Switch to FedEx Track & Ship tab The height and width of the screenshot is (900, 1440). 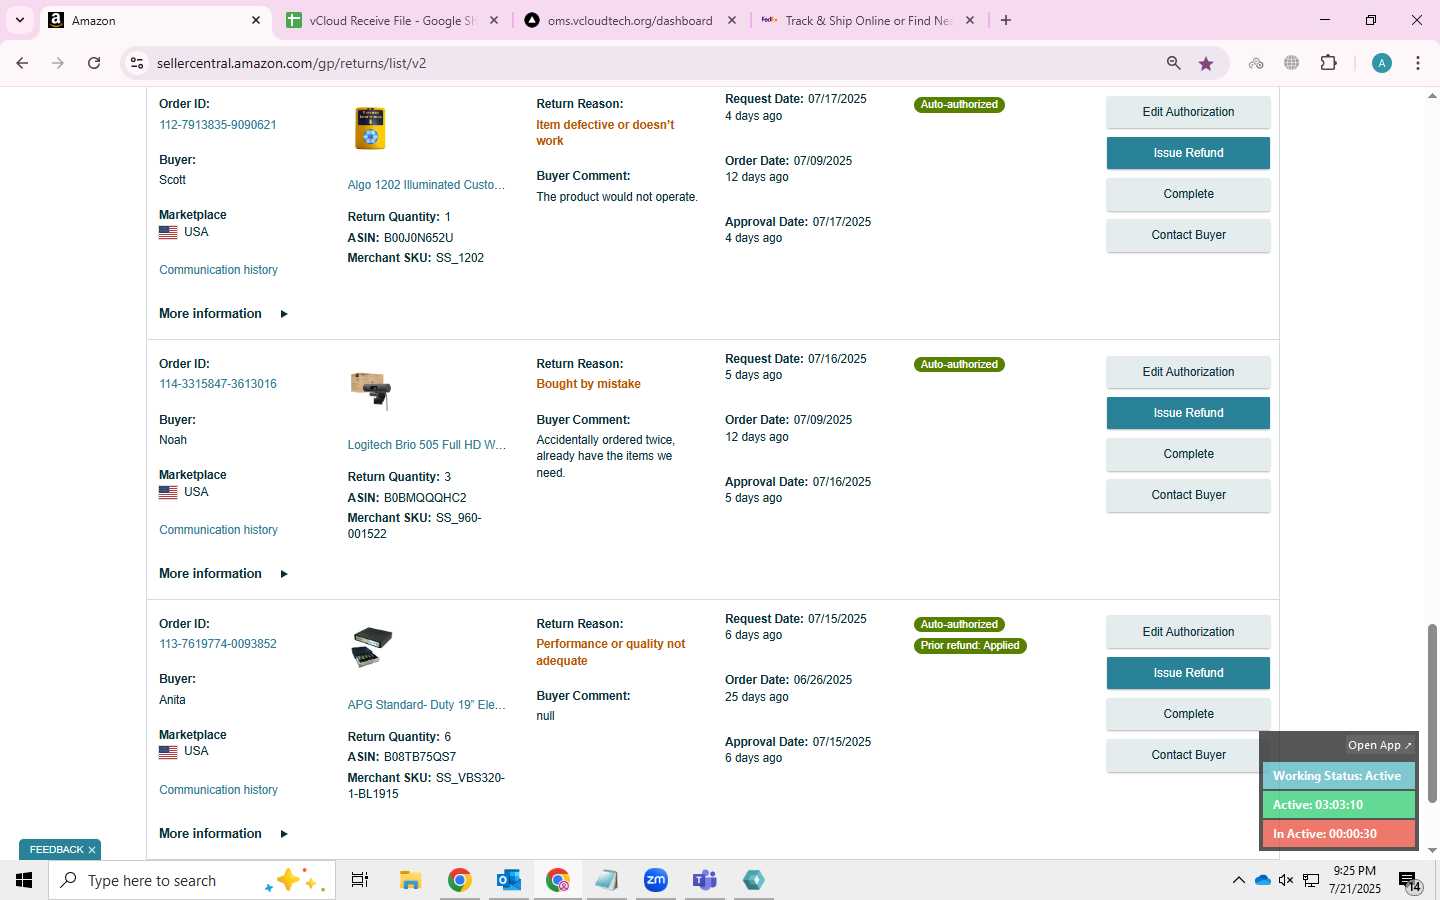pos(868,20)
